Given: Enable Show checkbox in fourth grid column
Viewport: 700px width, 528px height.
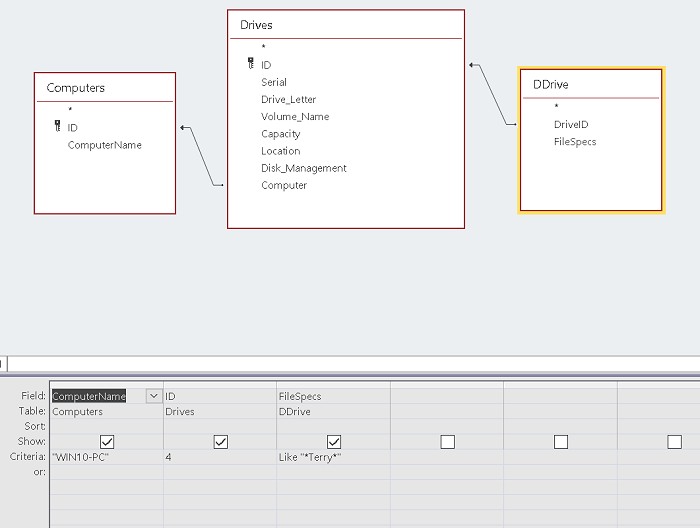Looking at the screenshot, I should click(x=447, y=441).
